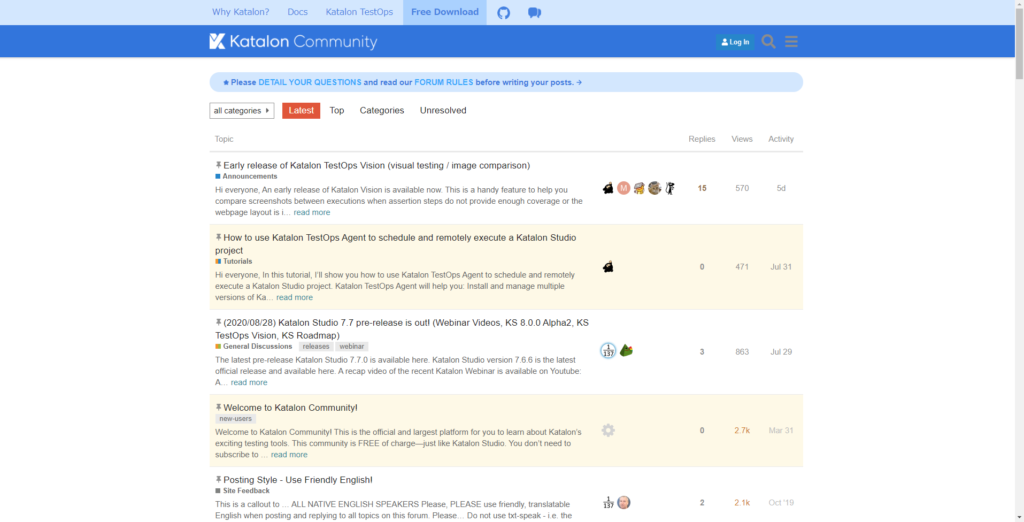Open the hamburger menu icon
Viewport: 1024px width, 522px height.
point(792,42)
